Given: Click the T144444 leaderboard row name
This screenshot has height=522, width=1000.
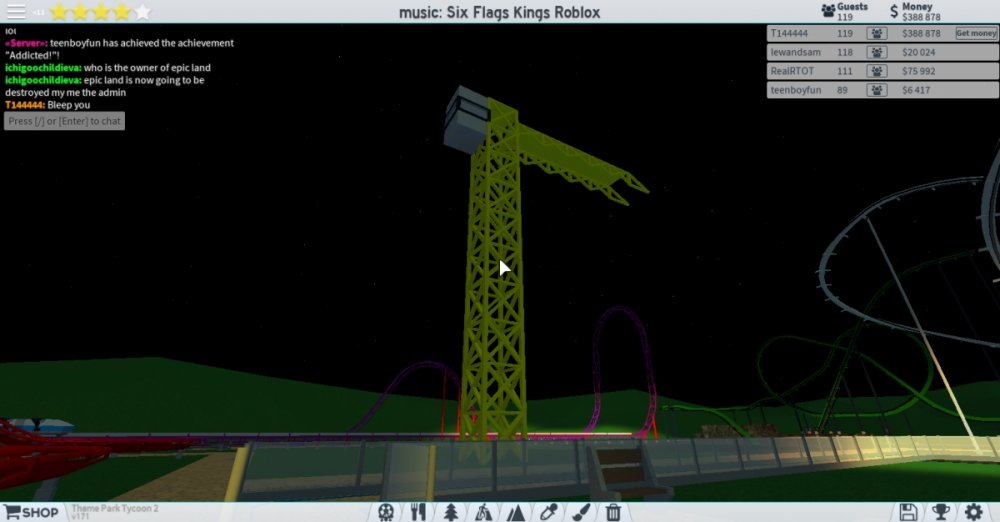Looking at the screenshot, I should pyautogui.click(x=788, y=33).
